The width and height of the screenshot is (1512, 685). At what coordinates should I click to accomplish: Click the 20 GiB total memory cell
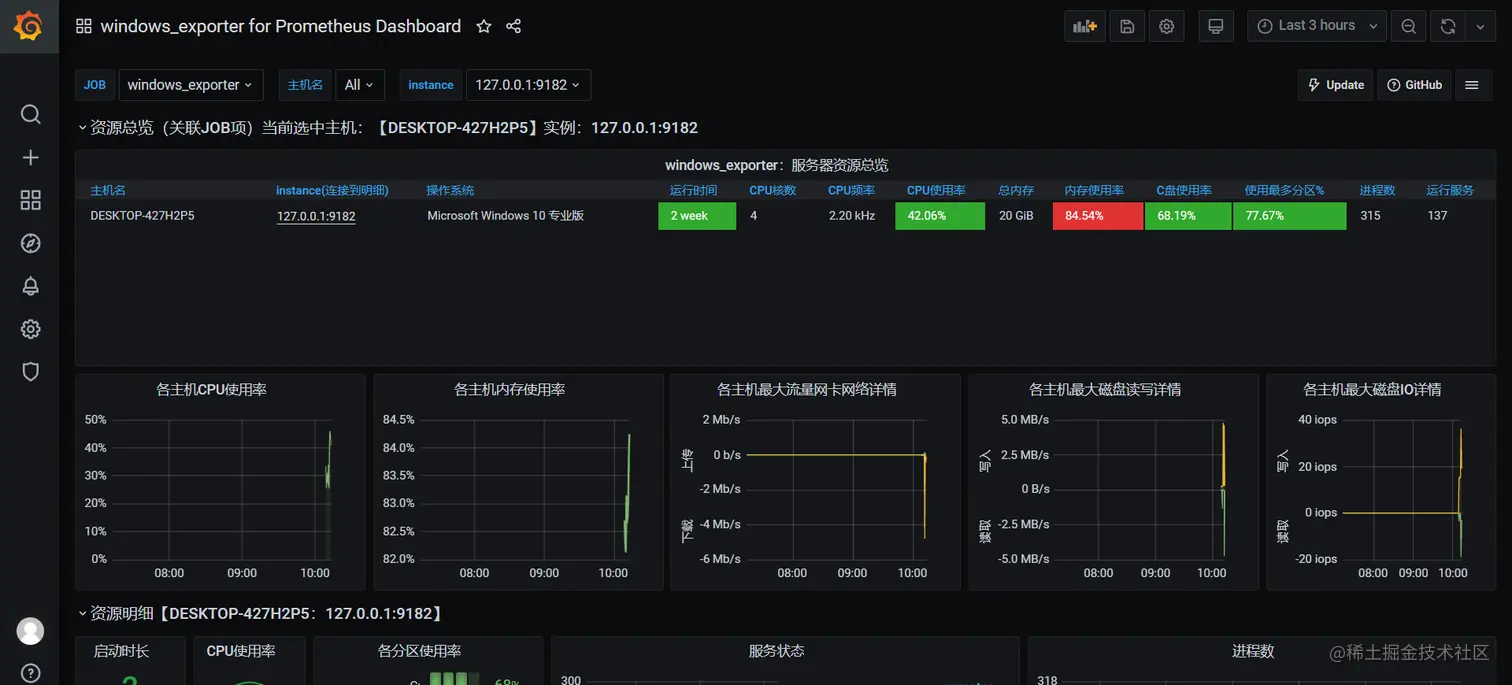(x=1017, y=216)
